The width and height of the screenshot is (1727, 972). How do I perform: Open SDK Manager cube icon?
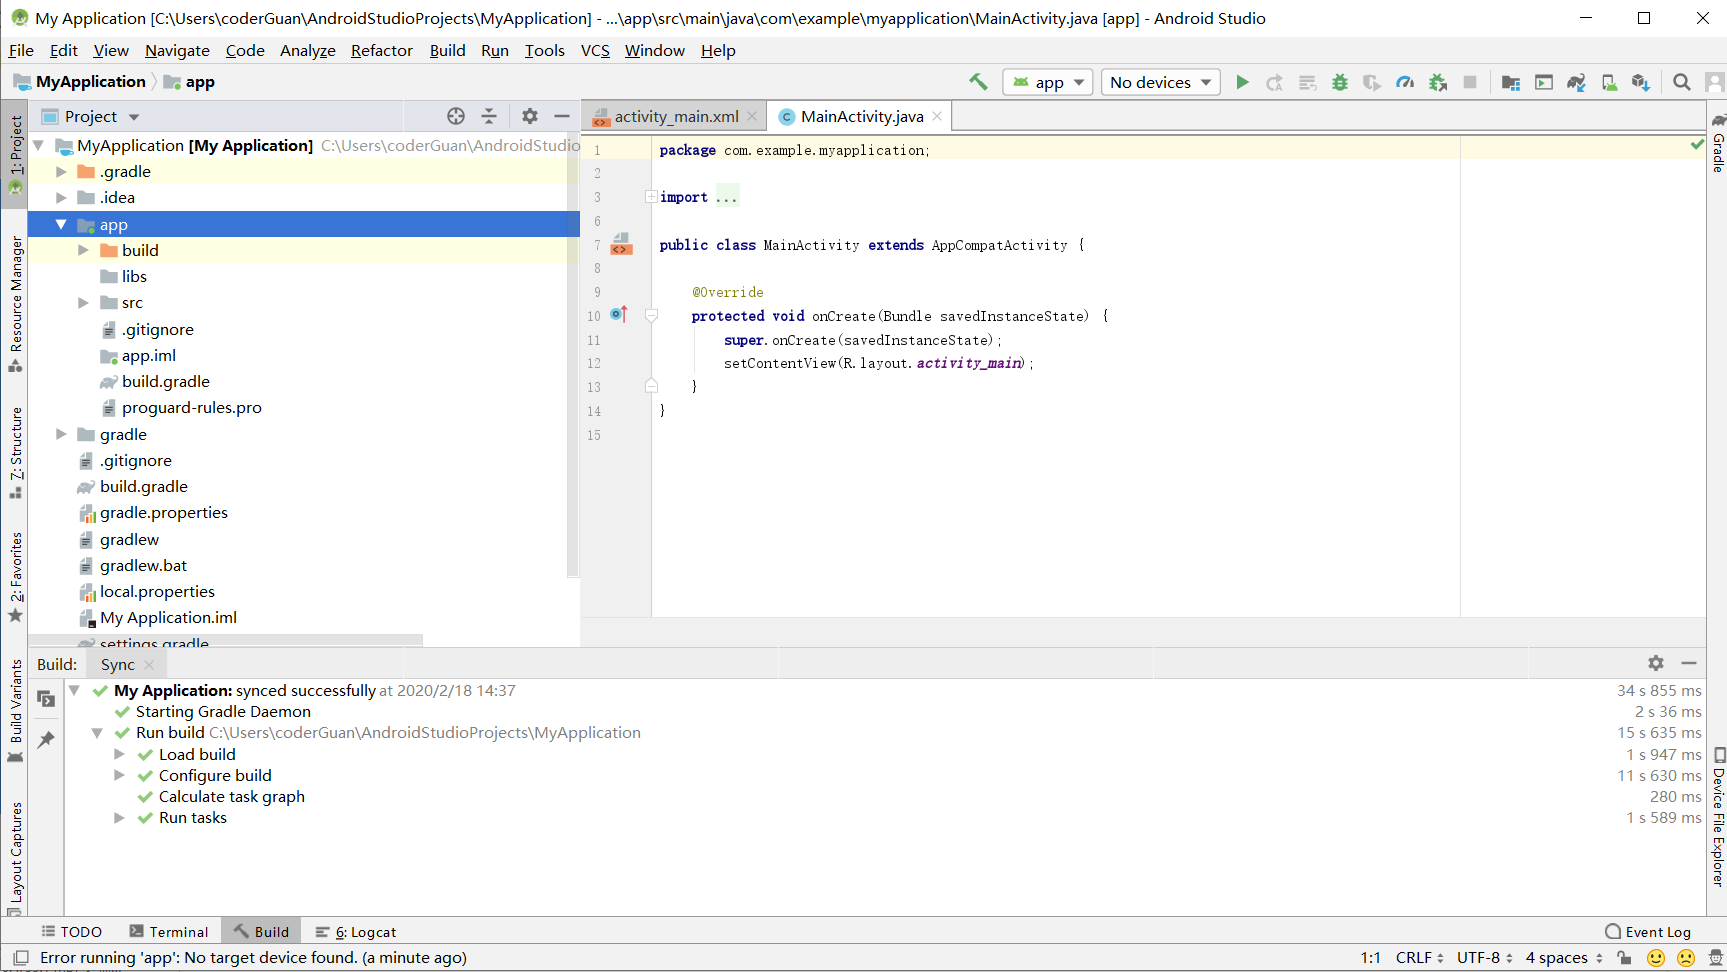coord(1641,82)
